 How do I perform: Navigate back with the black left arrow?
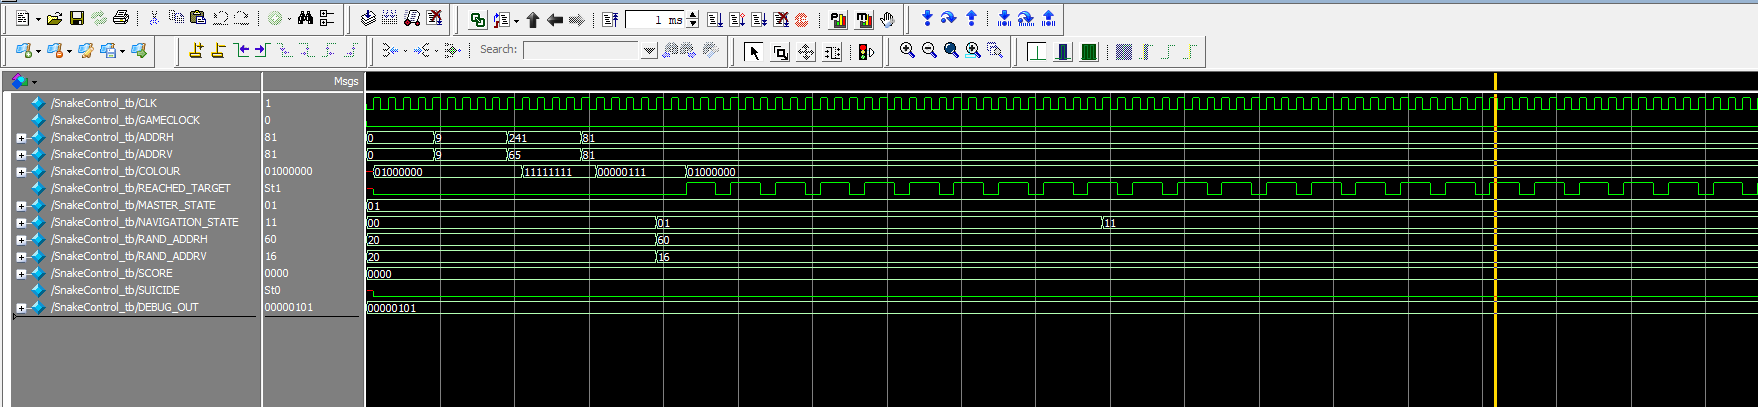pos(554,19)
